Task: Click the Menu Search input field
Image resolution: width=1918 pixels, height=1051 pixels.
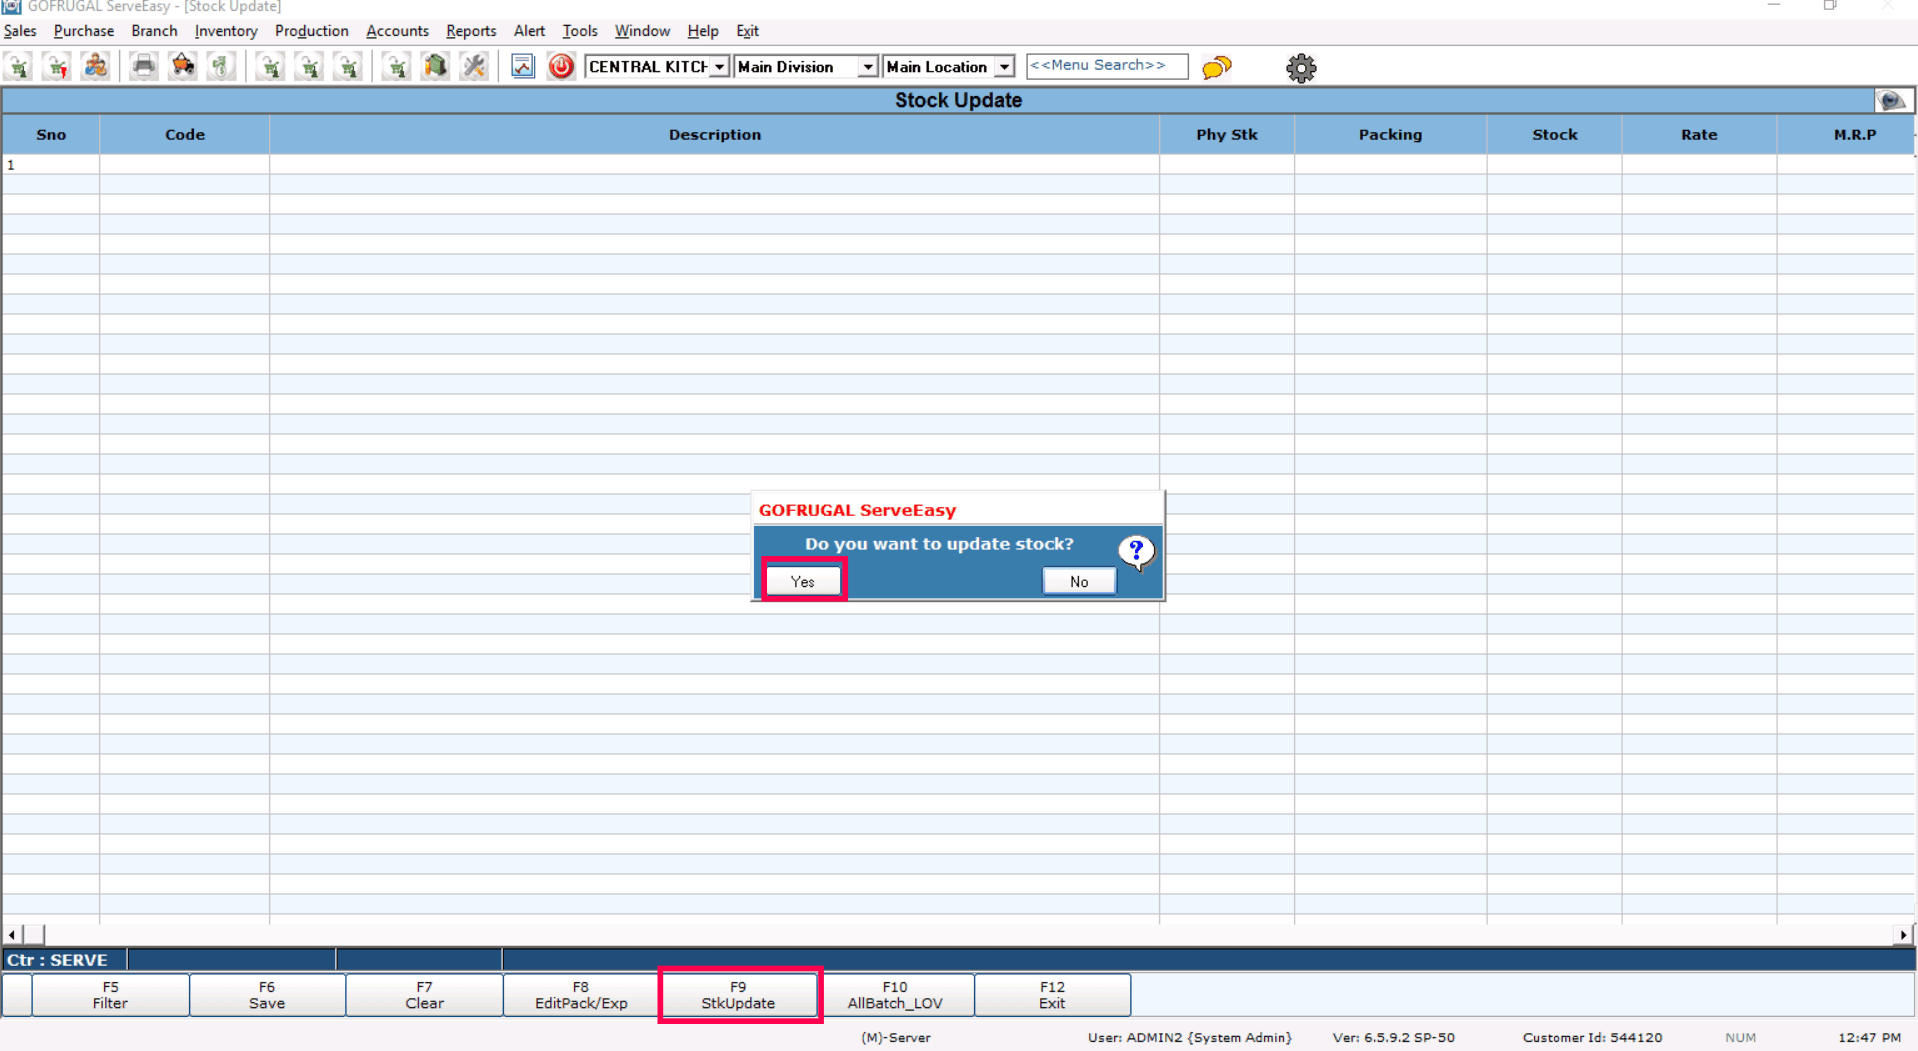Action: (x=1106, y=66)
